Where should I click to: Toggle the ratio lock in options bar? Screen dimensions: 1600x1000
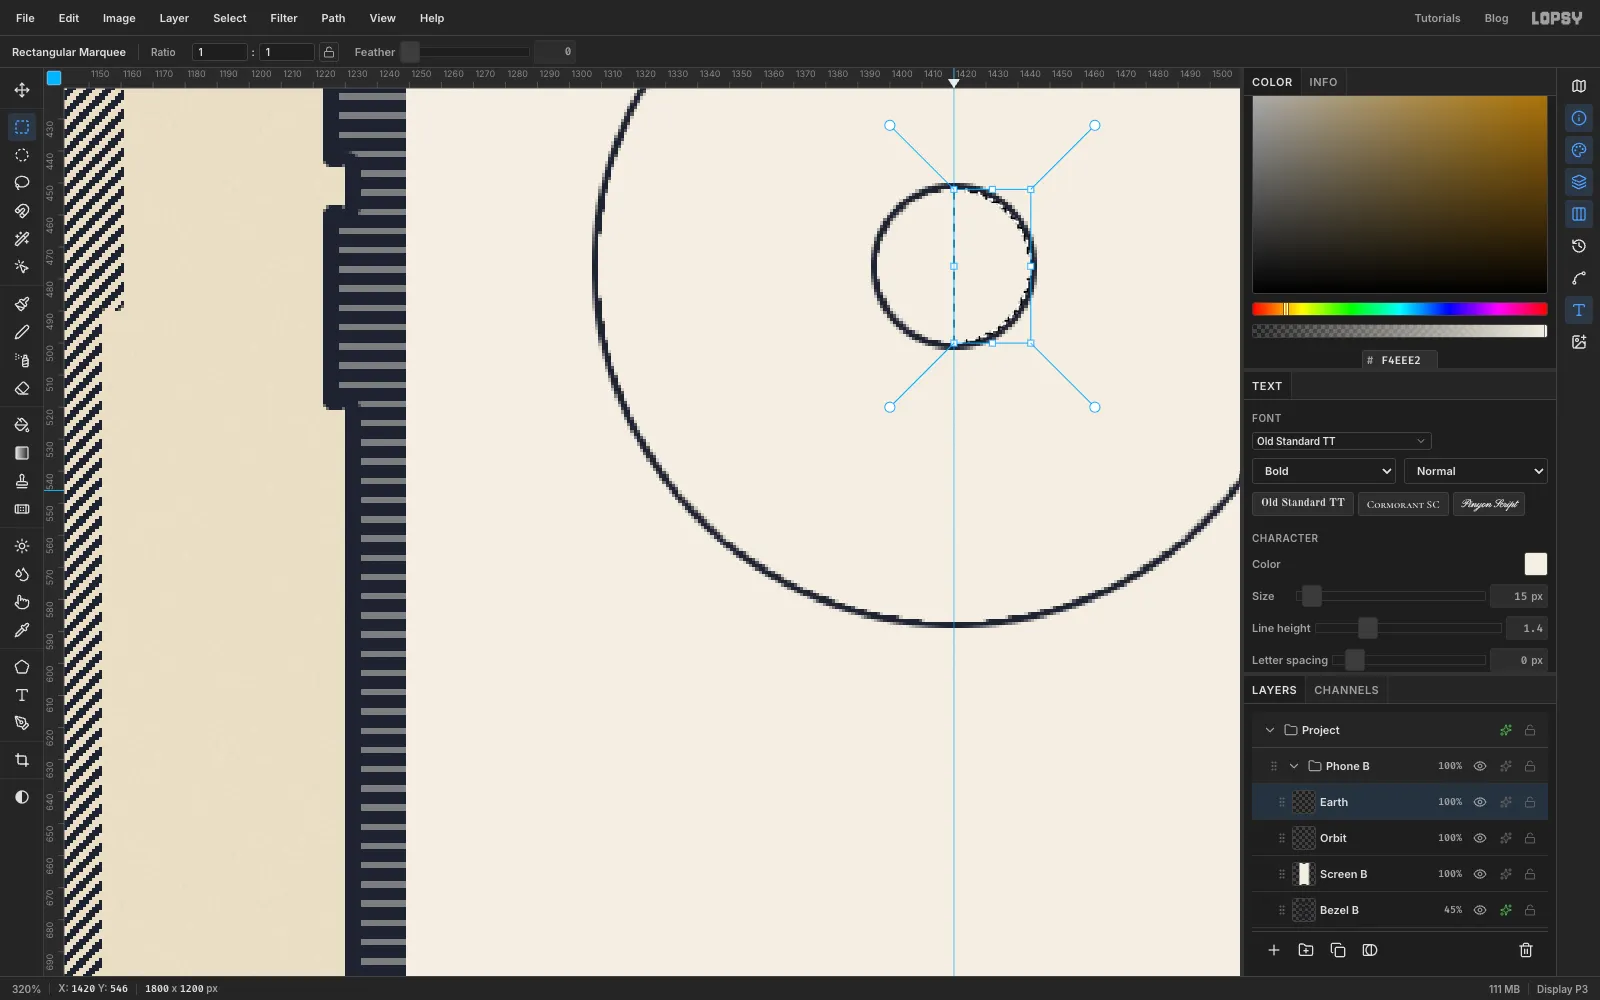(x=329, y=52)
